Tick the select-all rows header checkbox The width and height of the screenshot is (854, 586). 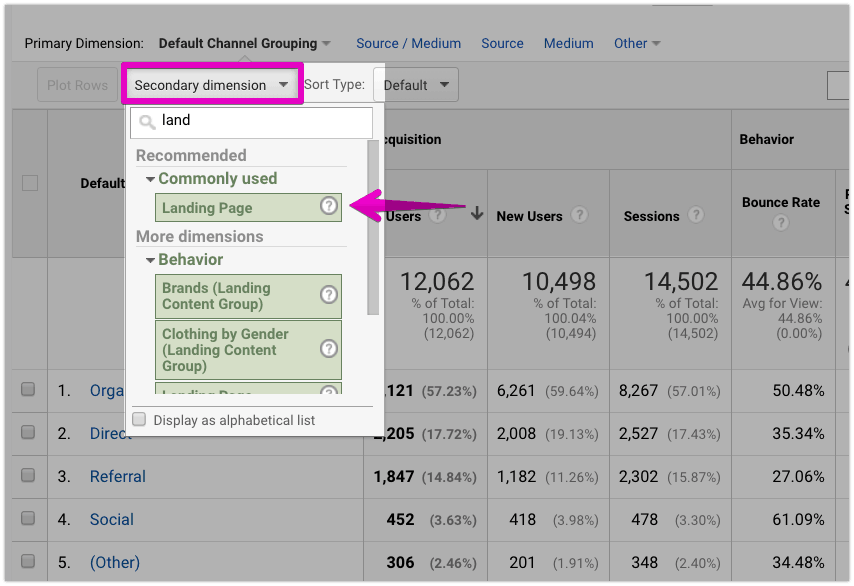30,183
